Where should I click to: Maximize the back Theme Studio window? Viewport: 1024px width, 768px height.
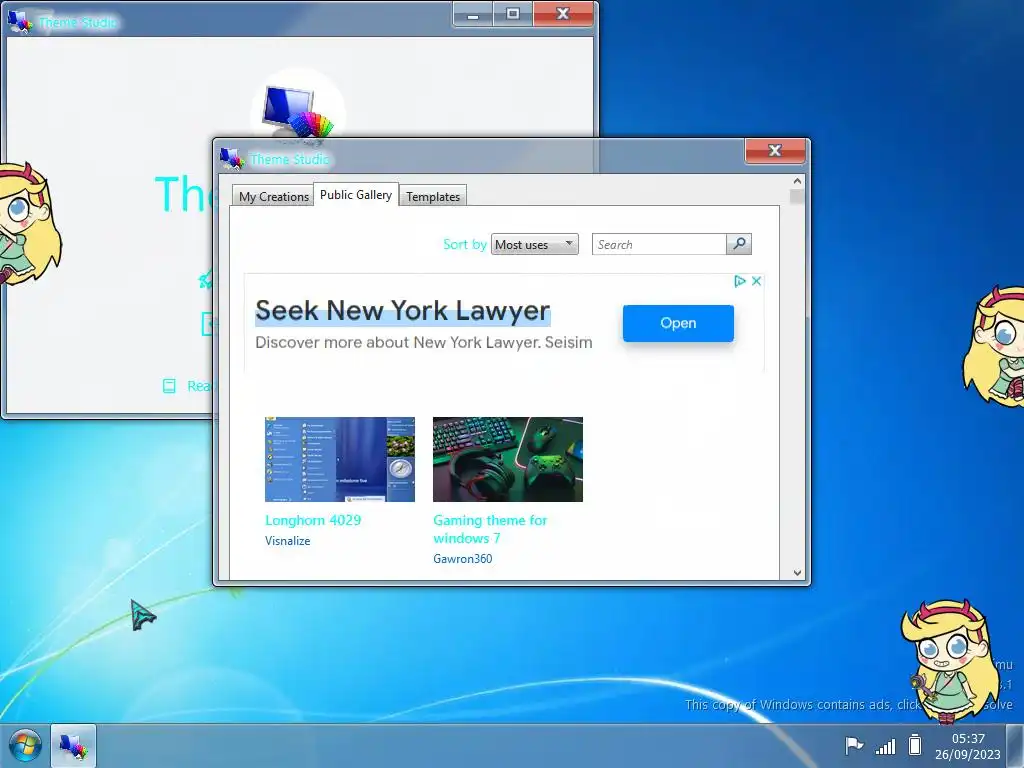point(513,14)
